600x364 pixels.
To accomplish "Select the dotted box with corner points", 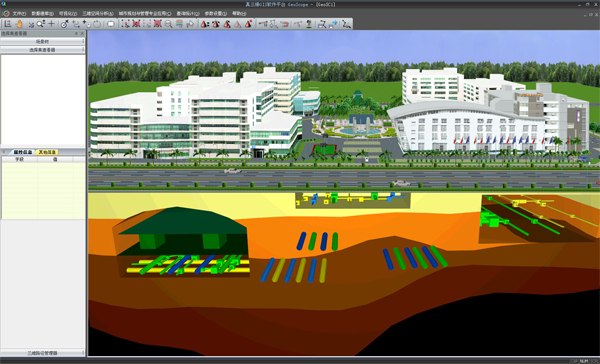I will [126, 24].
